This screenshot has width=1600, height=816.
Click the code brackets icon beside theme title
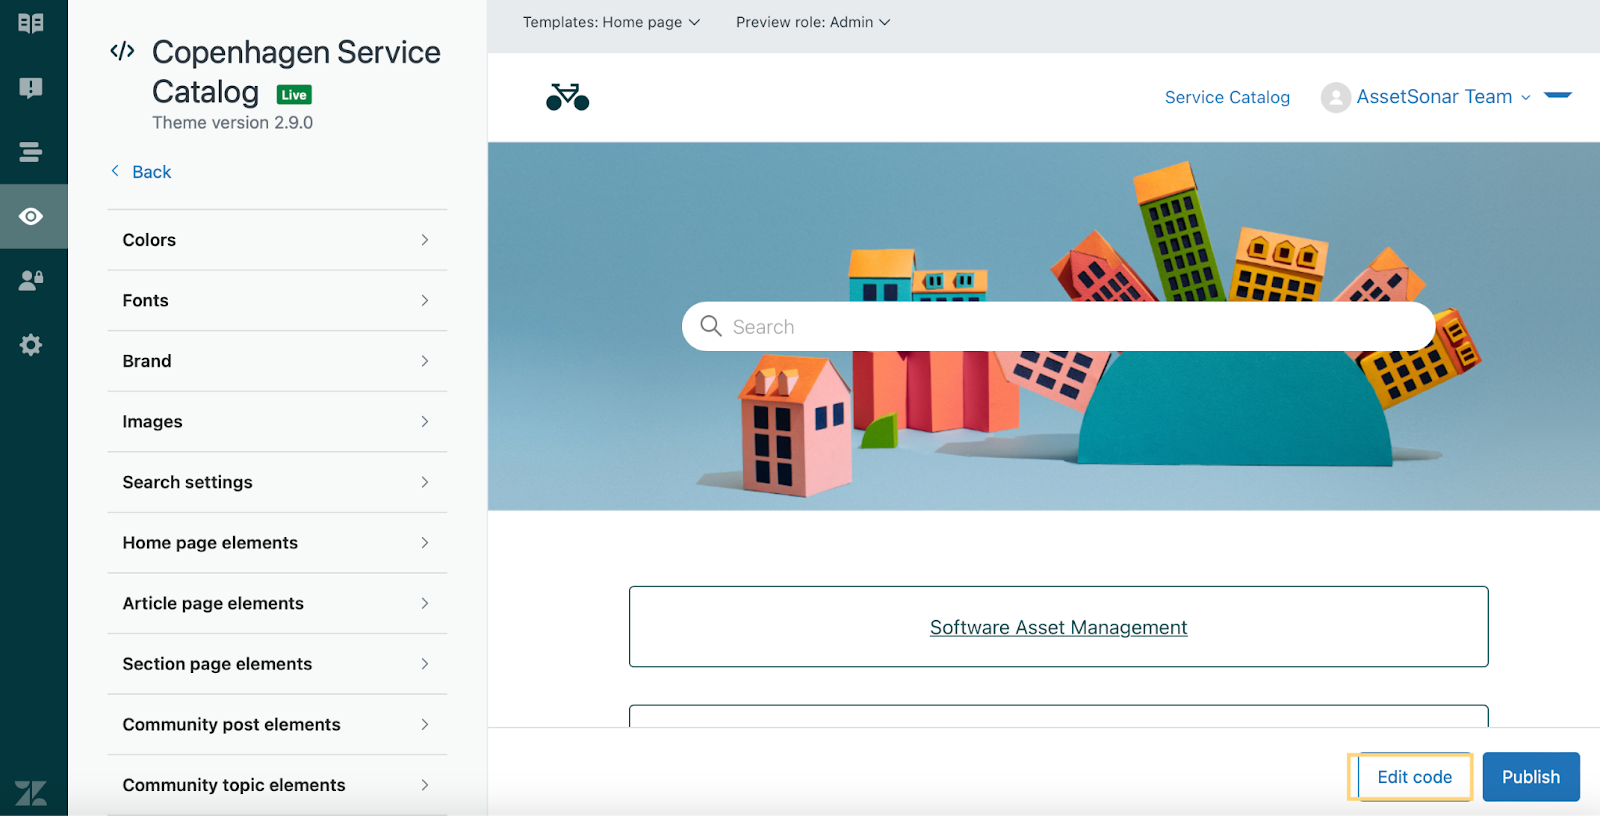(122, 51)
